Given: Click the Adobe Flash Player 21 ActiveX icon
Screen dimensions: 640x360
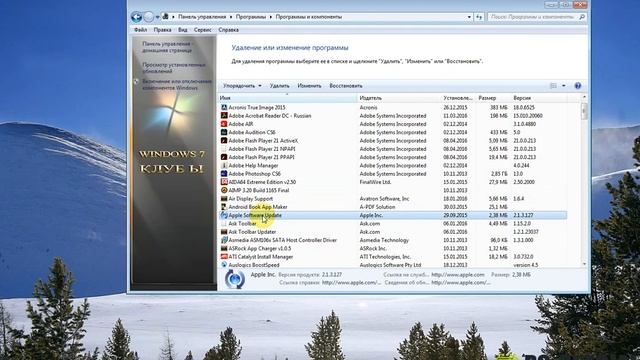Looking at the screenshot, I should pos(224,140).
